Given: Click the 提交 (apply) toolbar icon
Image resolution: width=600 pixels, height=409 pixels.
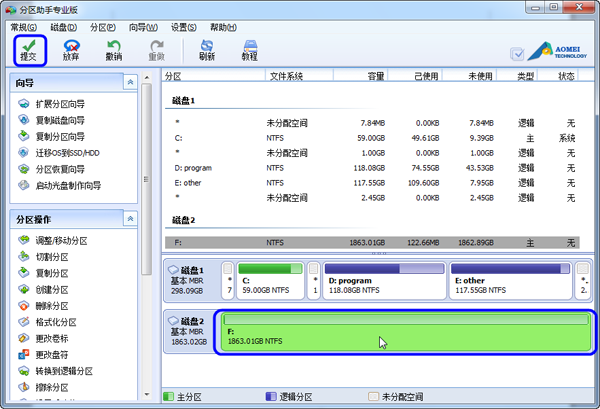Looking at the screenshot, I should point(30,50).
